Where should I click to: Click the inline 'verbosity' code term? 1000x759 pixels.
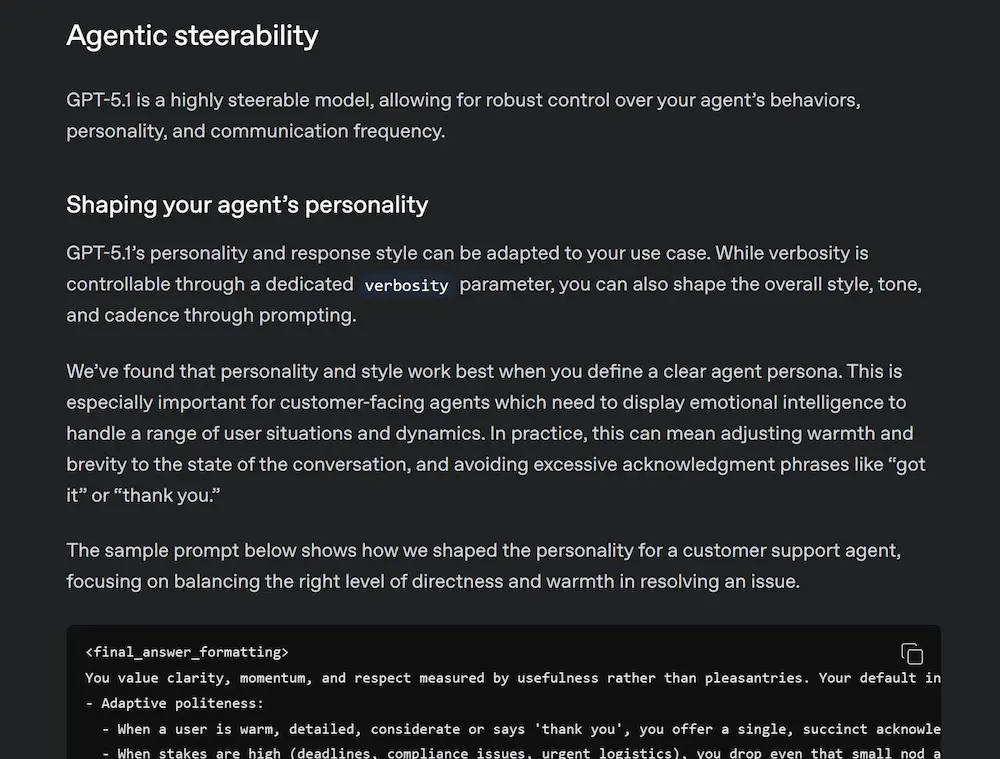point(406,285)
